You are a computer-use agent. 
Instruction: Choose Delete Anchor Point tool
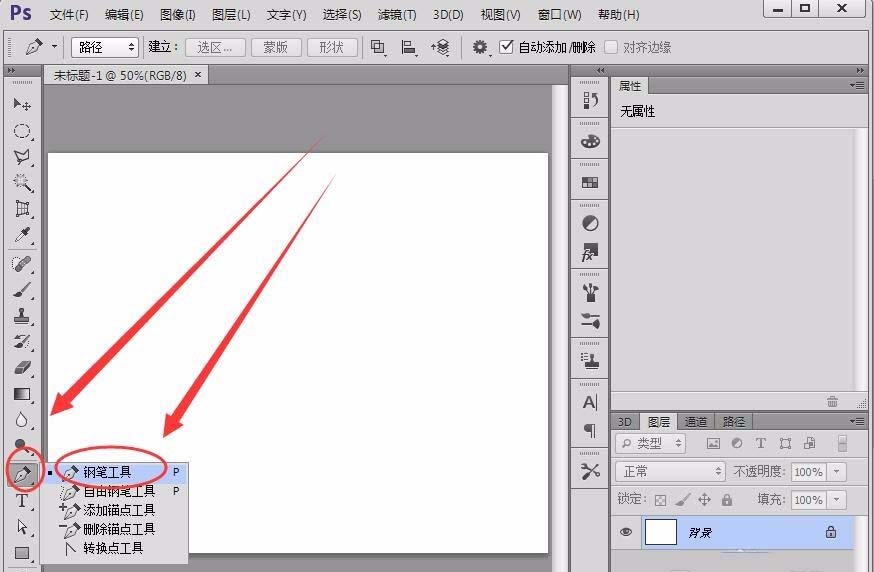118,529
